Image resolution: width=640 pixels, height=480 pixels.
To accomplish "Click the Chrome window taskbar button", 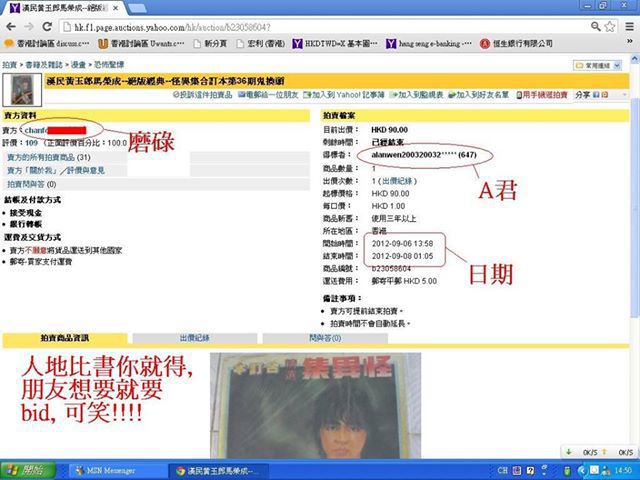I will (219, 471).
